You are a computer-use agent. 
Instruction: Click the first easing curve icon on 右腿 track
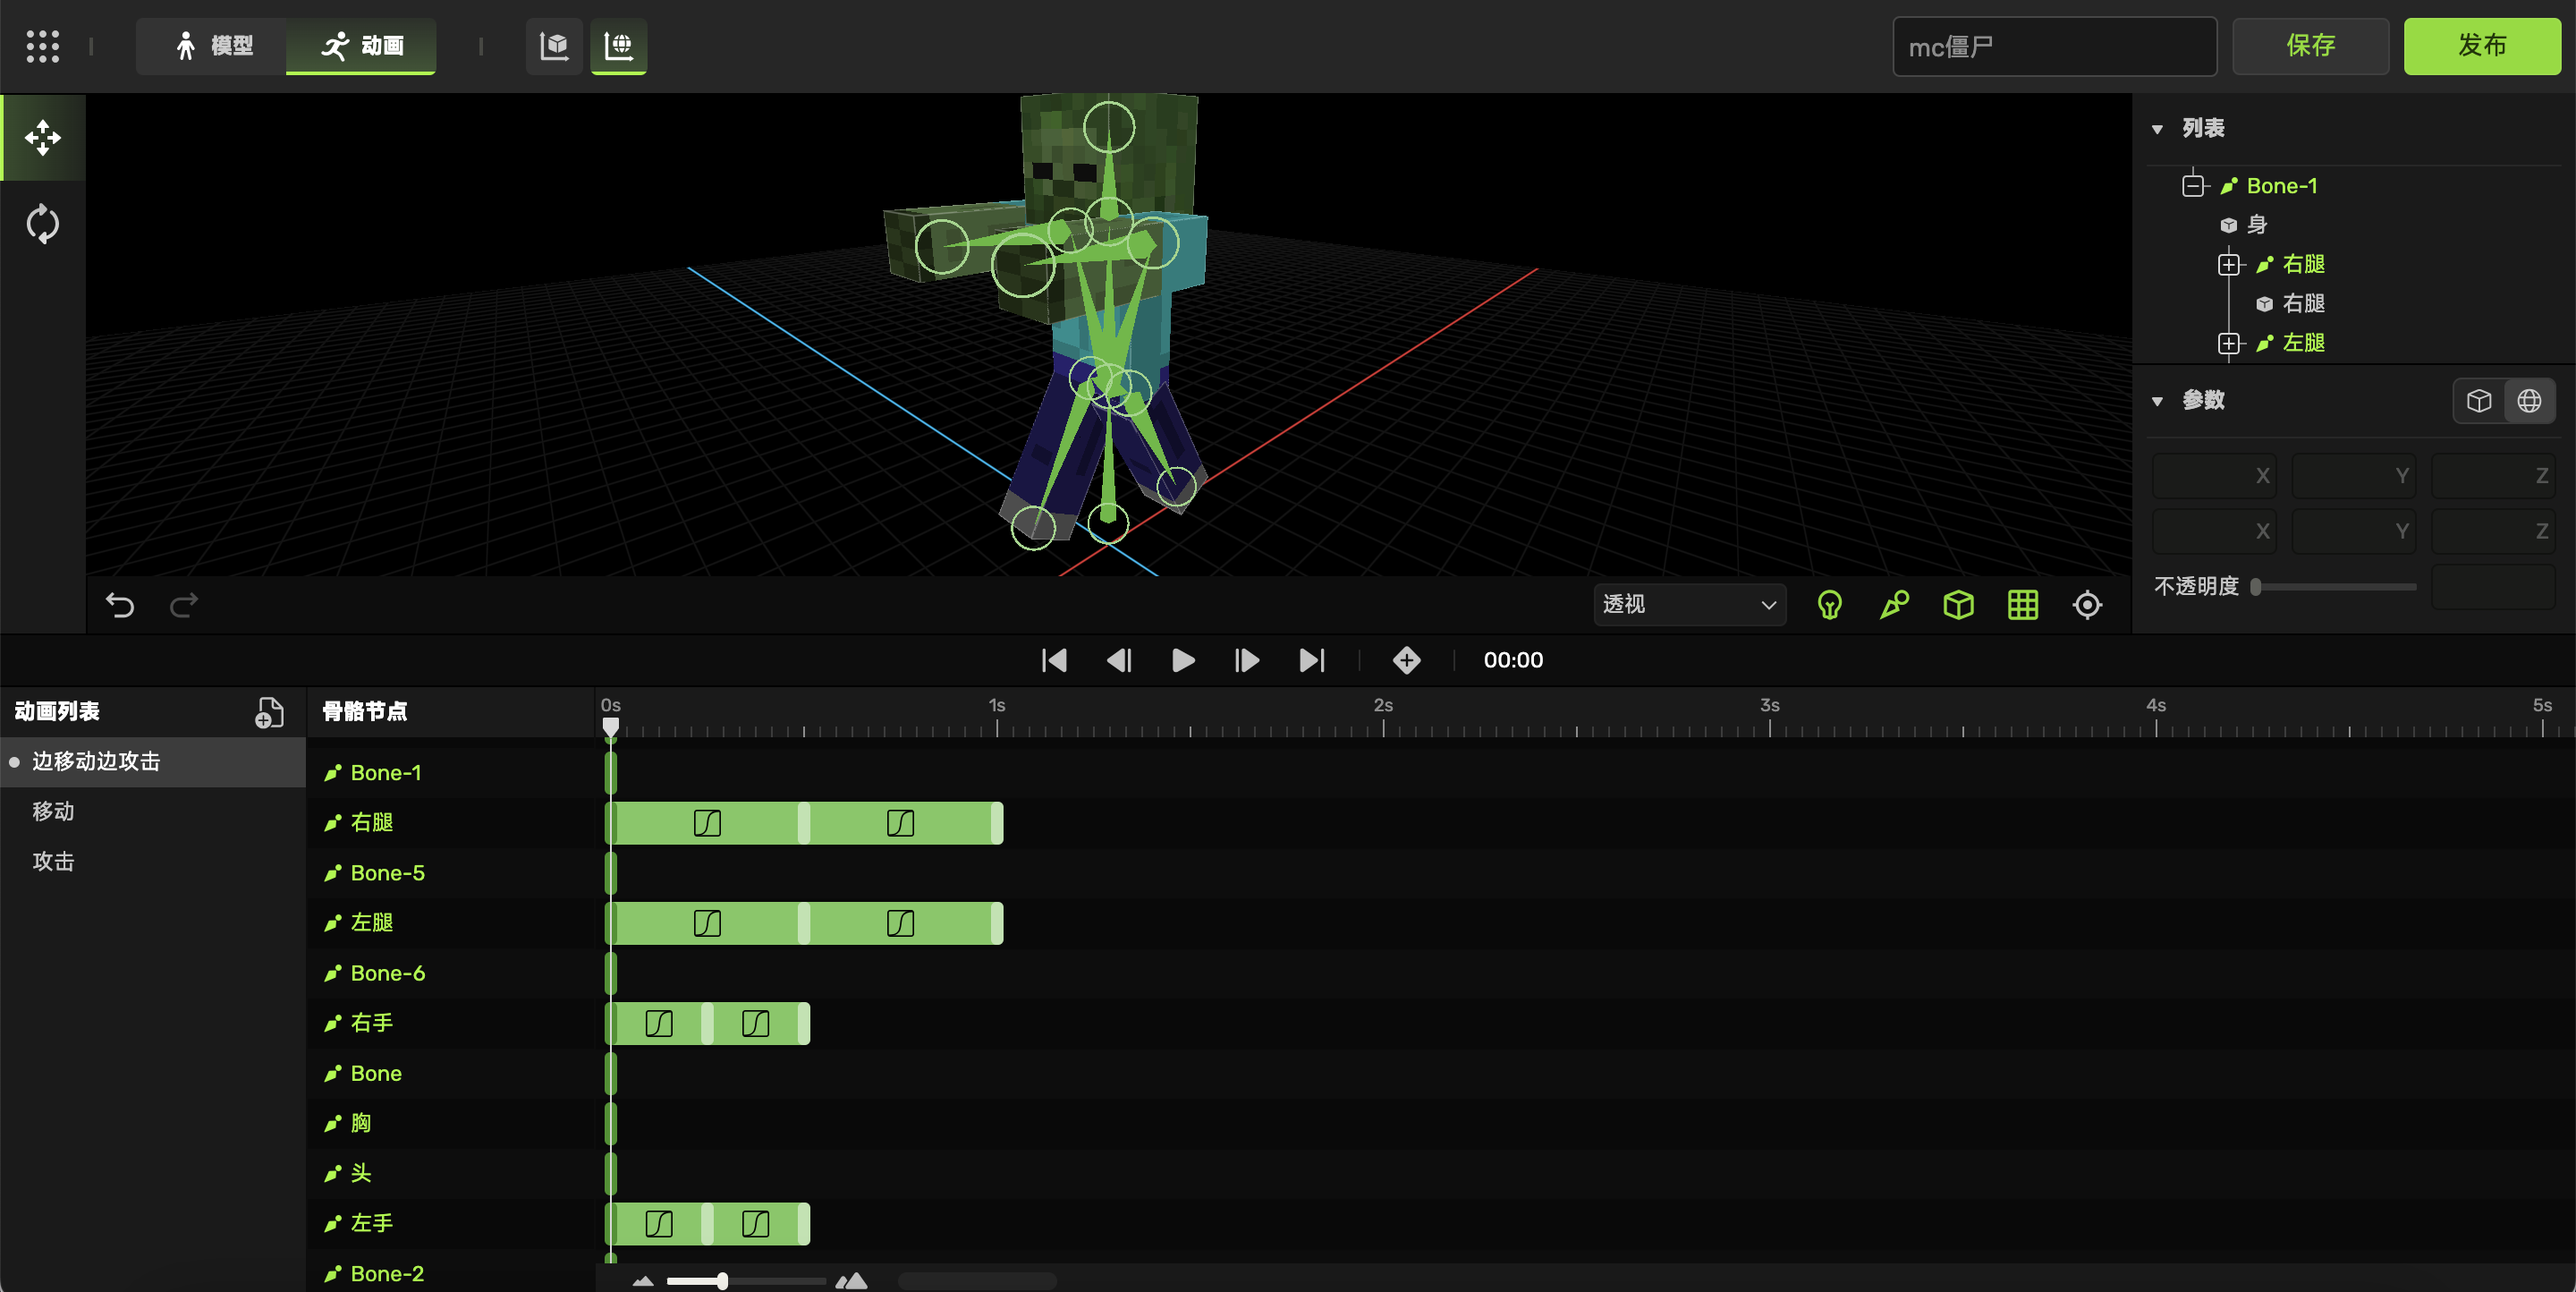click(707, 823)
